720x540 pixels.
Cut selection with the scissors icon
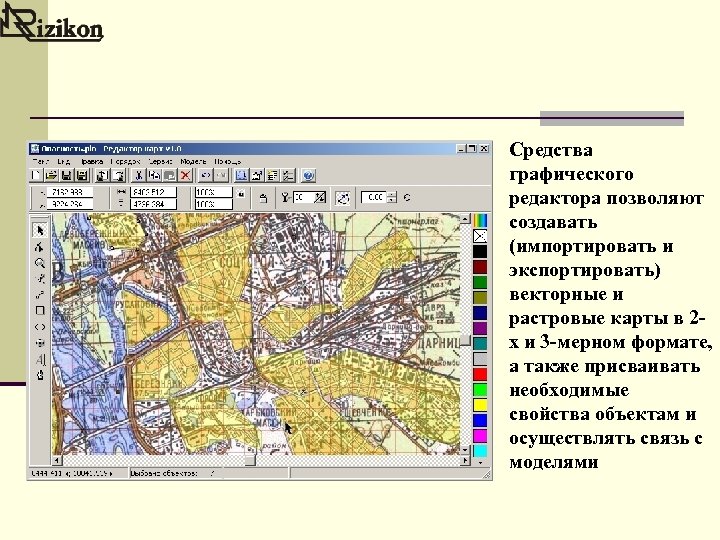pyautogui.click(x=138, y=175)
